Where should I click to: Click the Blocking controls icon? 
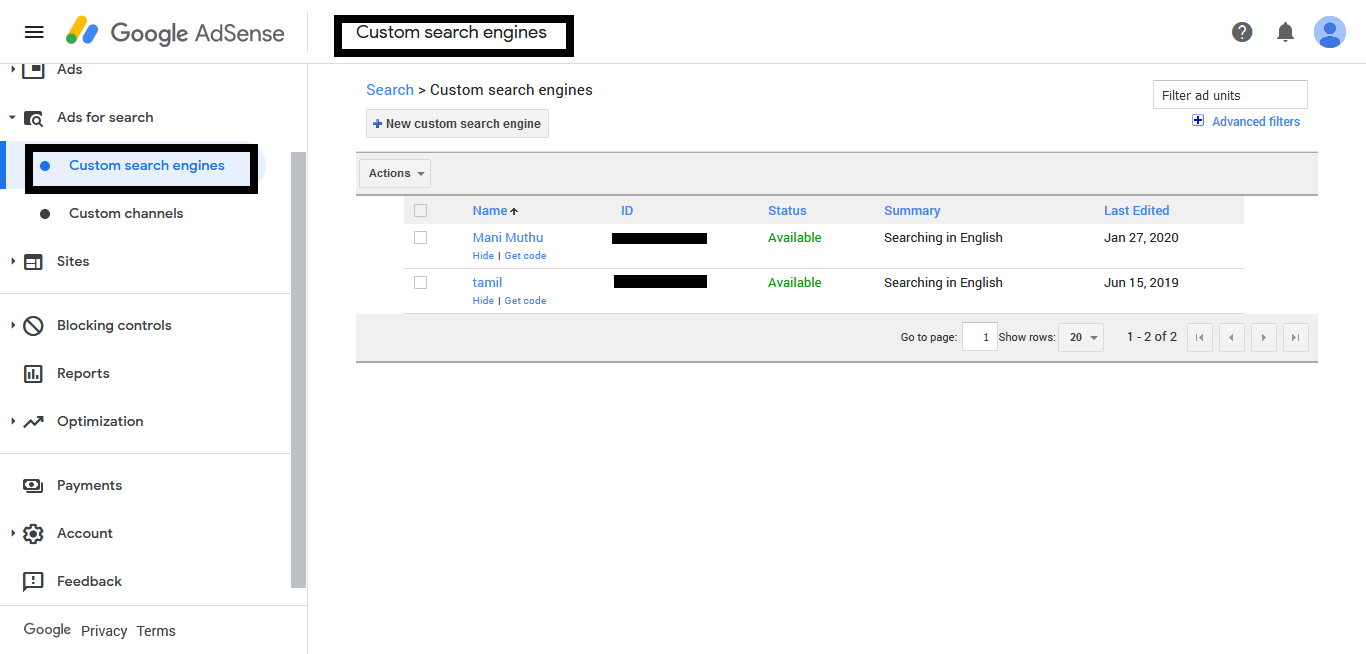pyautogui.click(x=33, y=326)
